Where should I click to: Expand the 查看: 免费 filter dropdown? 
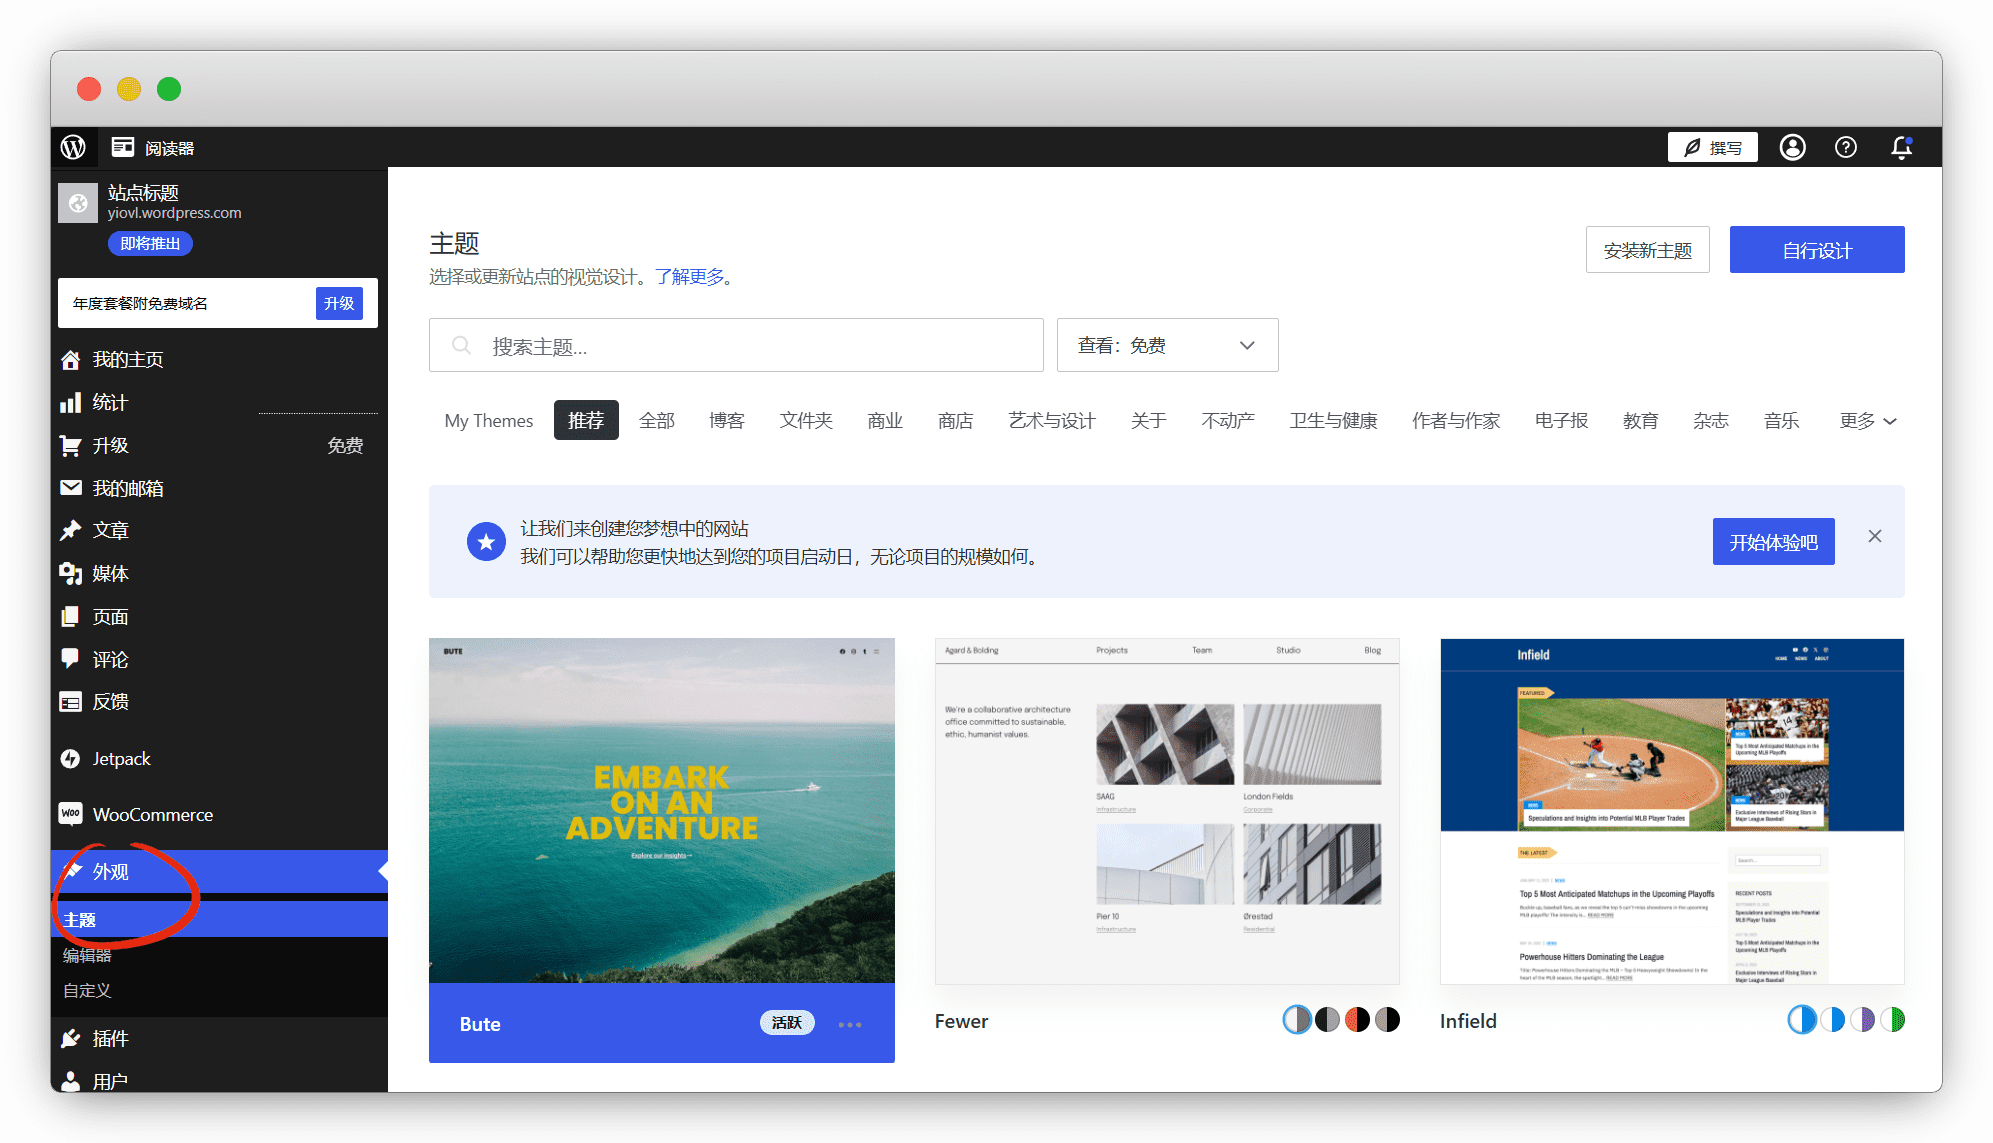(1167, 345)
